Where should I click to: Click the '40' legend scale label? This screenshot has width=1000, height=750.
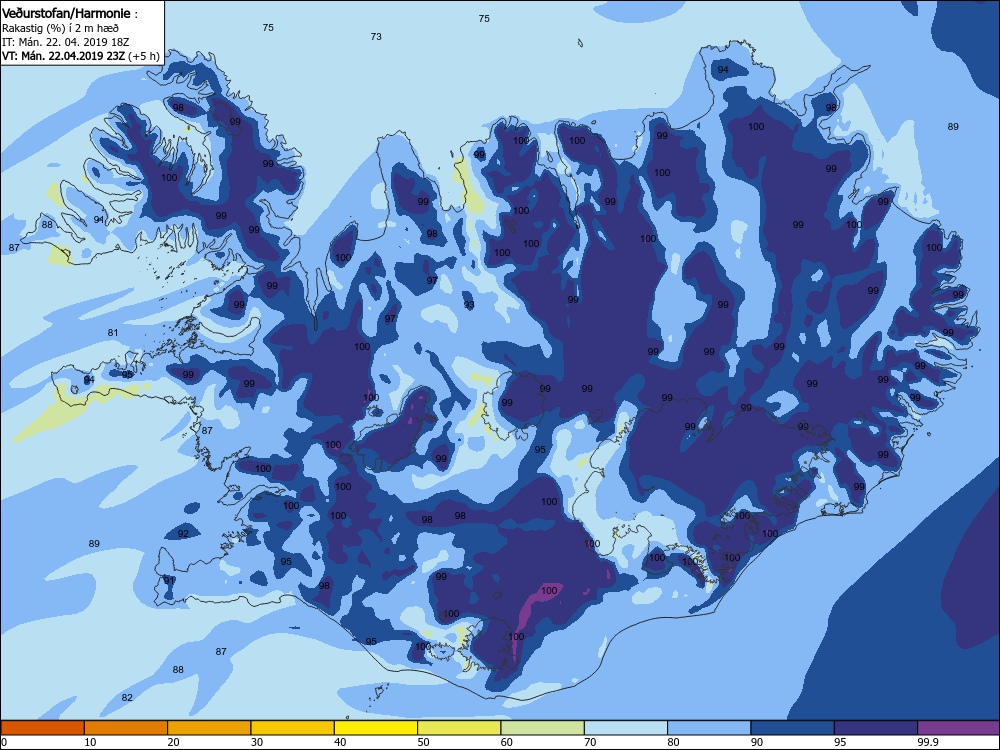(x=341, y=742)
